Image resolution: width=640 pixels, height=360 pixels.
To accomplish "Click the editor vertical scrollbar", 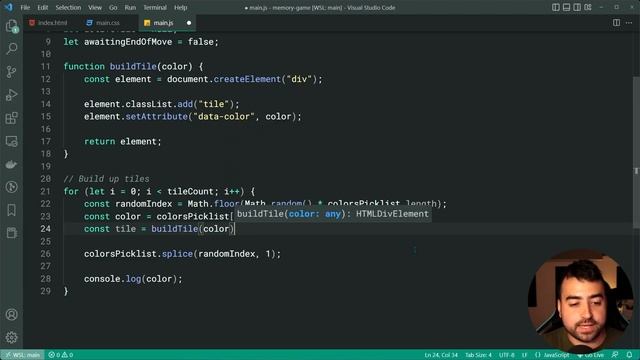I will pyautogui.click(x=636, y=153).
